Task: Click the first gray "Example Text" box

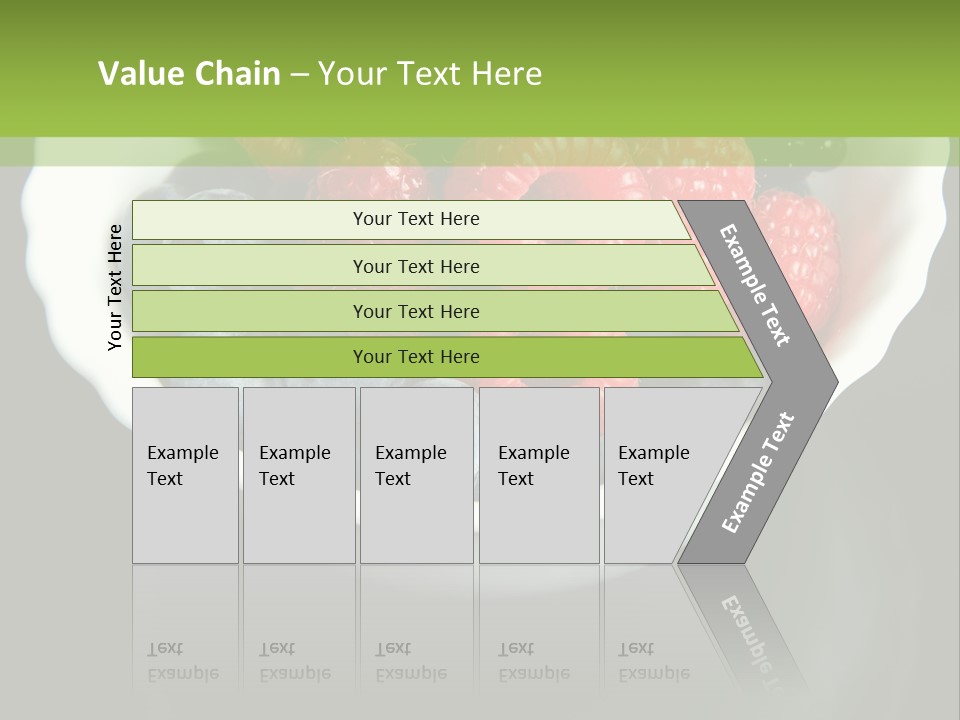Action: click(185, 474)
